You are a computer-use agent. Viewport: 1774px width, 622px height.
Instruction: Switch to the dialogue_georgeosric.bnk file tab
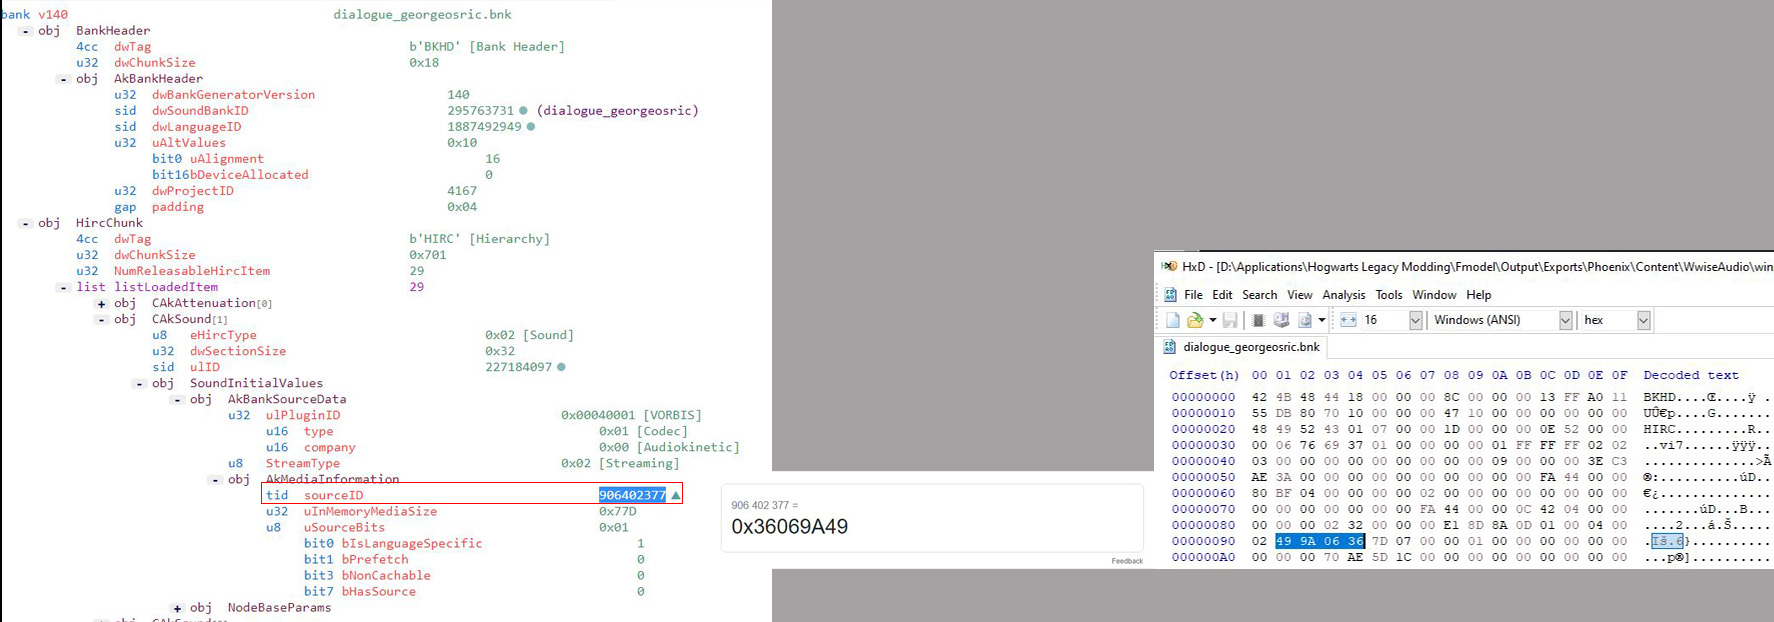[x=1250, y=347]
